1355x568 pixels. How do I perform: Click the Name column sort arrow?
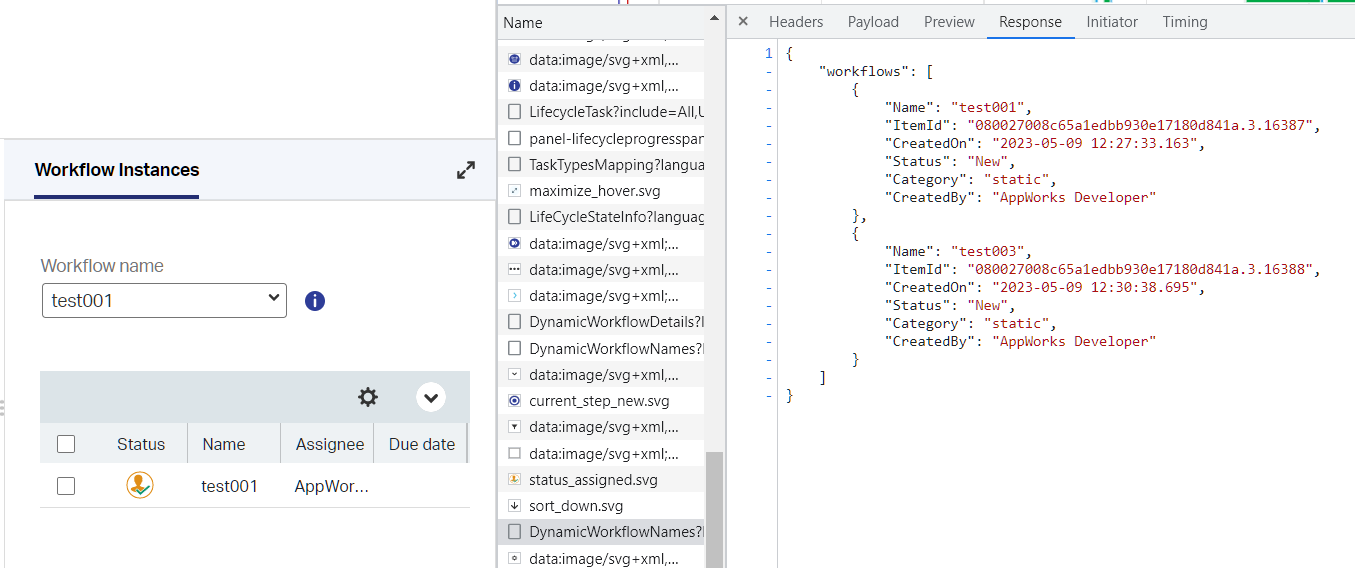point(714,18)
